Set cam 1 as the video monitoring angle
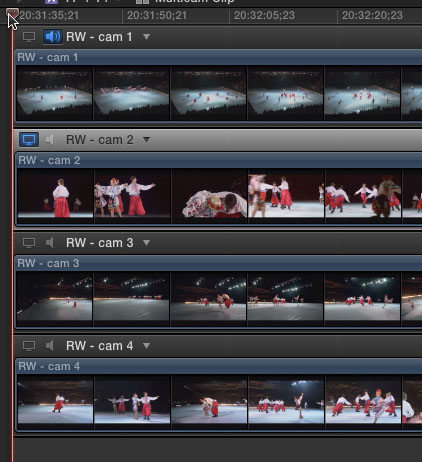 (29, 37)
